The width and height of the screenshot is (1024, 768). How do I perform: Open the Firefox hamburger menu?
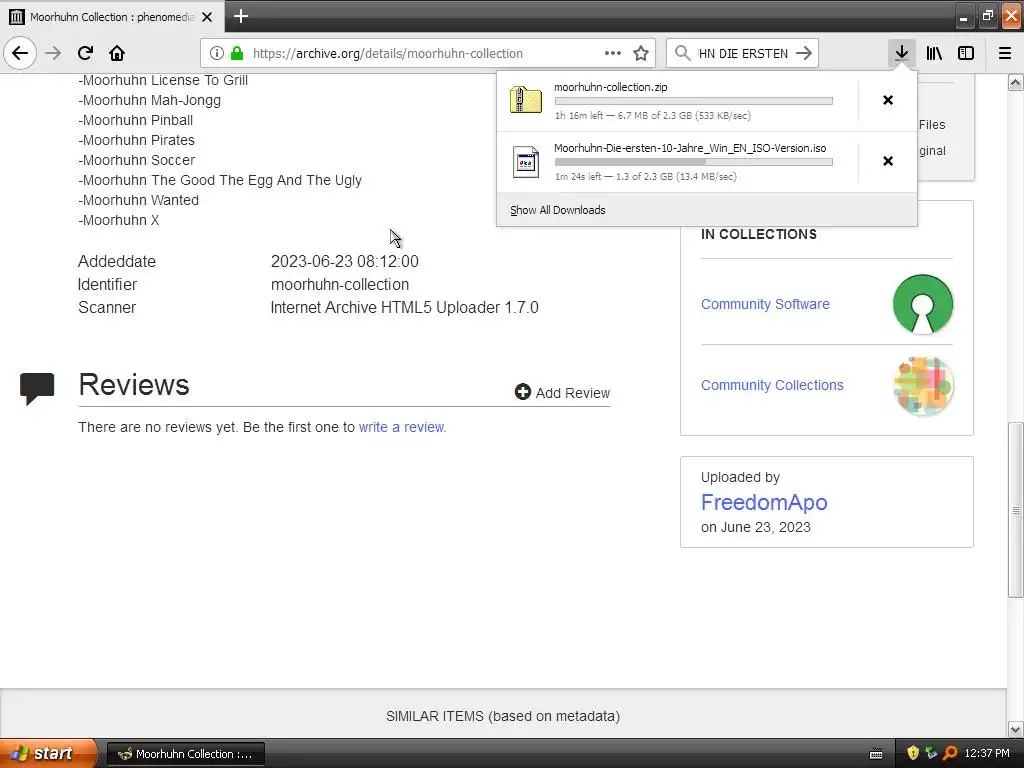[x=1005, y=53]
